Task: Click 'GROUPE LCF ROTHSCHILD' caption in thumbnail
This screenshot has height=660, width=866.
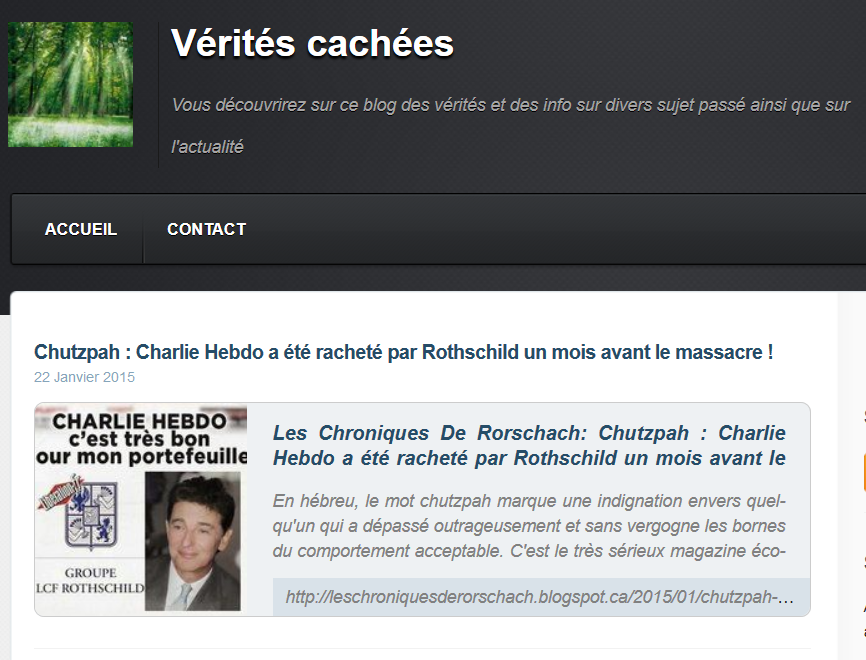Action: 90,580
